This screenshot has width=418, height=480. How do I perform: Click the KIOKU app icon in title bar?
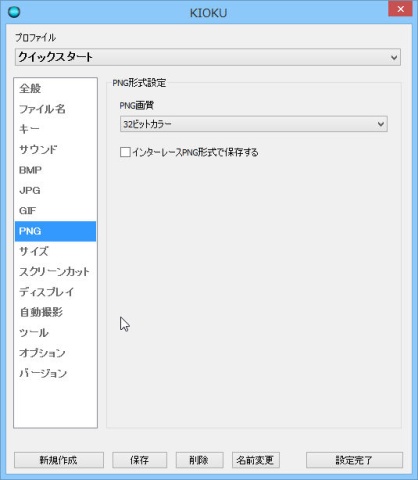click(14, 12)
